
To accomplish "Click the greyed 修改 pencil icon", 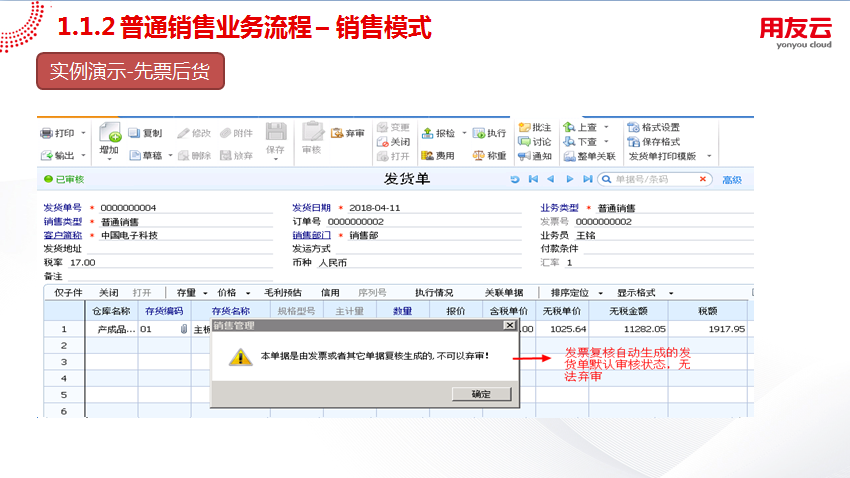I will point(183,133).
